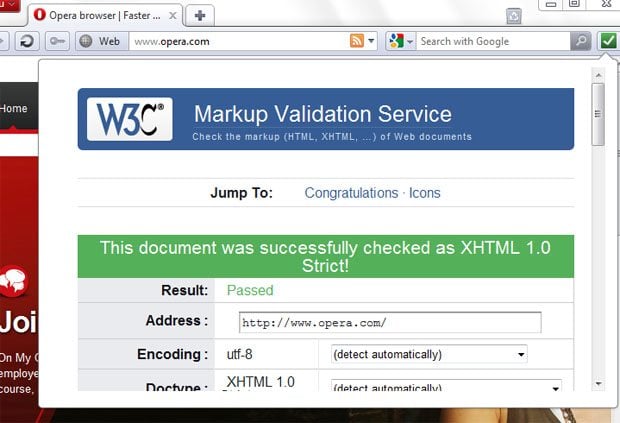Click the magnifier search button

click(580, 41)
